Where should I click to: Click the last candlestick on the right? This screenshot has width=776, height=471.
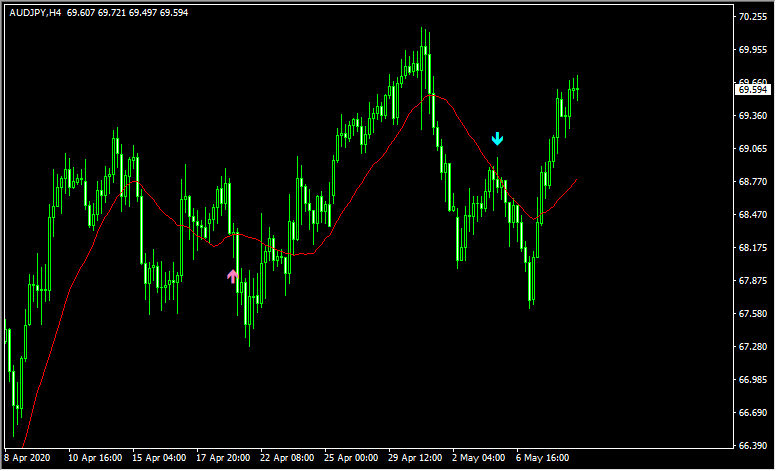578,89
